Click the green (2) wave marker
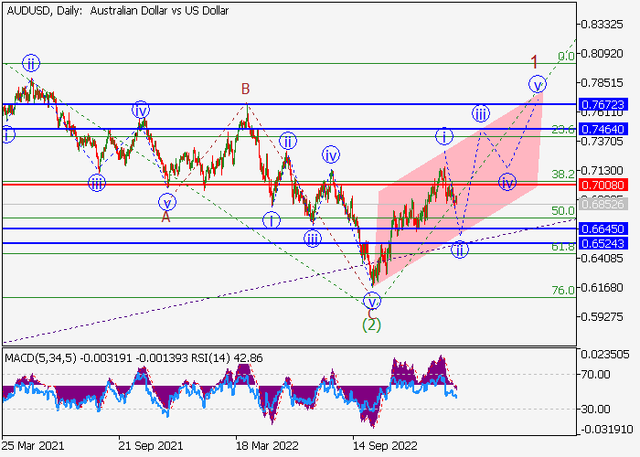 (372, 324)
